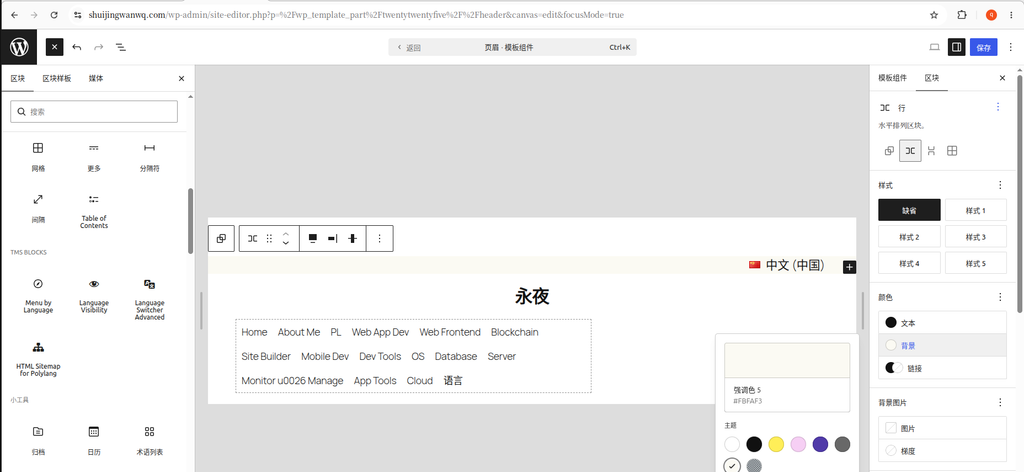The image size is (1024, 472).
Task: Apply block style 样式 3
Action: (x=976, y=237)
